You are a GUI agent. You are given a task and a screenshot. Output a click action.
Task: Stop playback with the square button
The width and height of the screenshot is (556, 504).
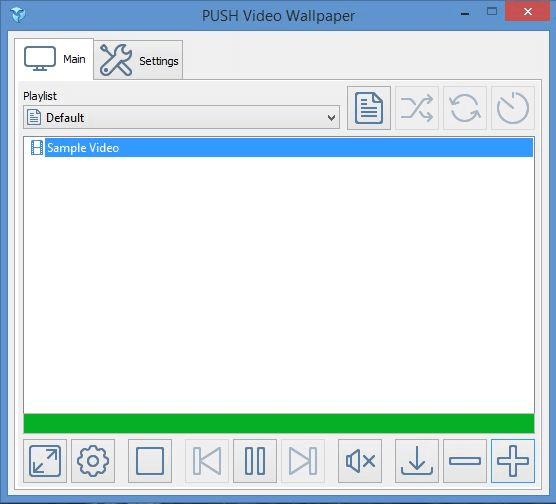pyautogui.click(x=150, y=461)
